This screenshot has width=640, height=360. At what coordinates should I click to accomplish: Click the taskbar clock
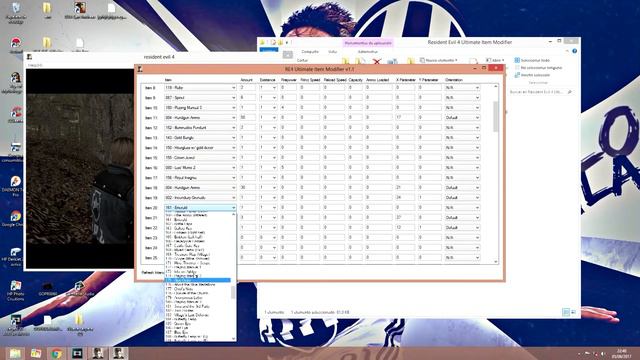[621, 353]
